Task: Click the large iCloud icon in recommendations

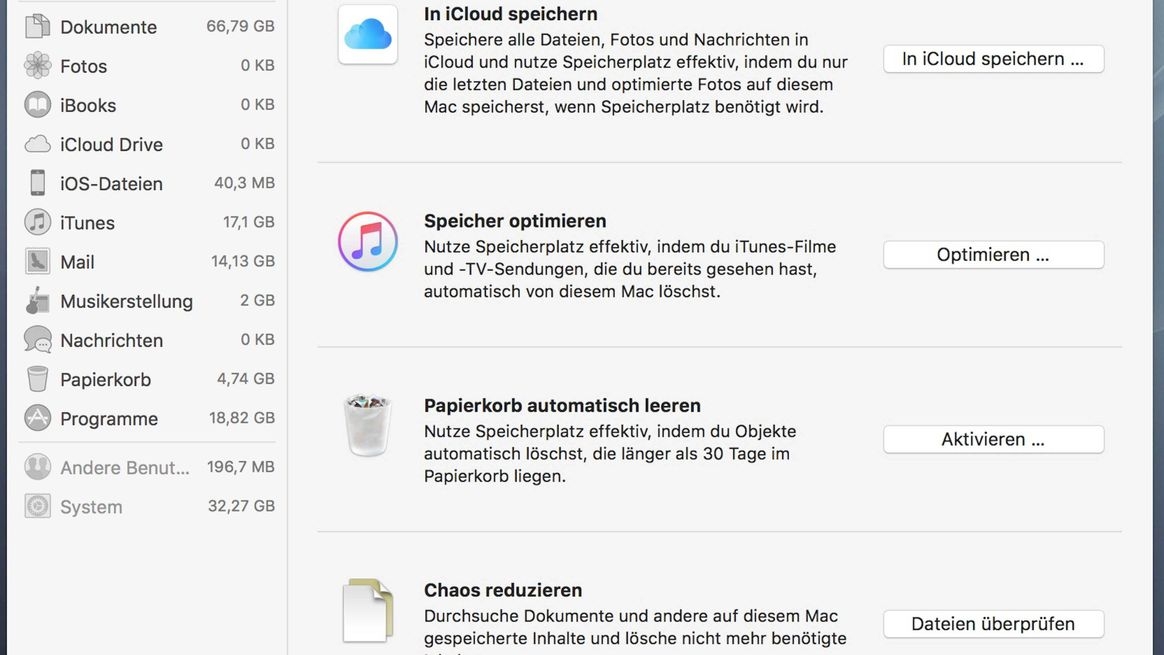Action: (x=367, y=35)
